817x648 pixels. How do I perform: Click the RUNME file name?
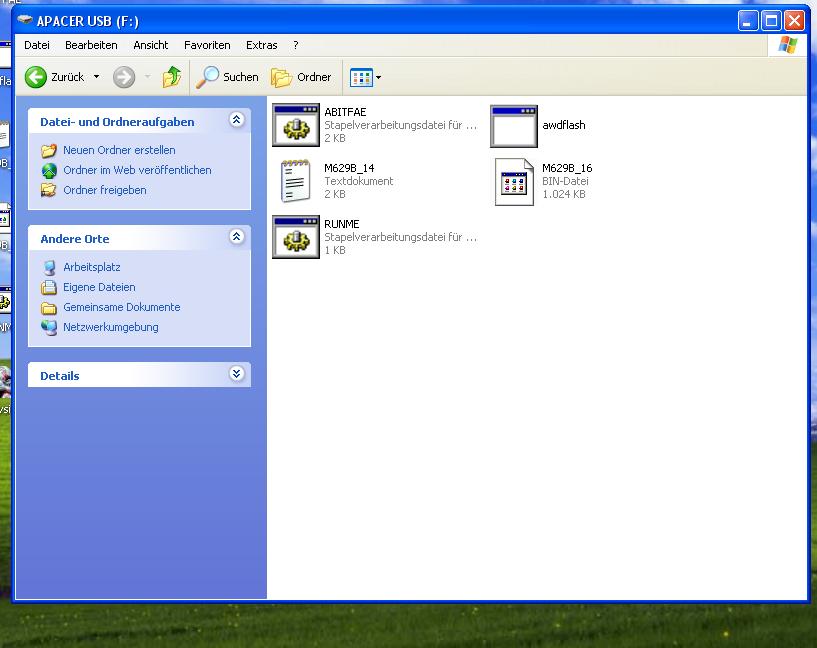click(x=342, y=224)
